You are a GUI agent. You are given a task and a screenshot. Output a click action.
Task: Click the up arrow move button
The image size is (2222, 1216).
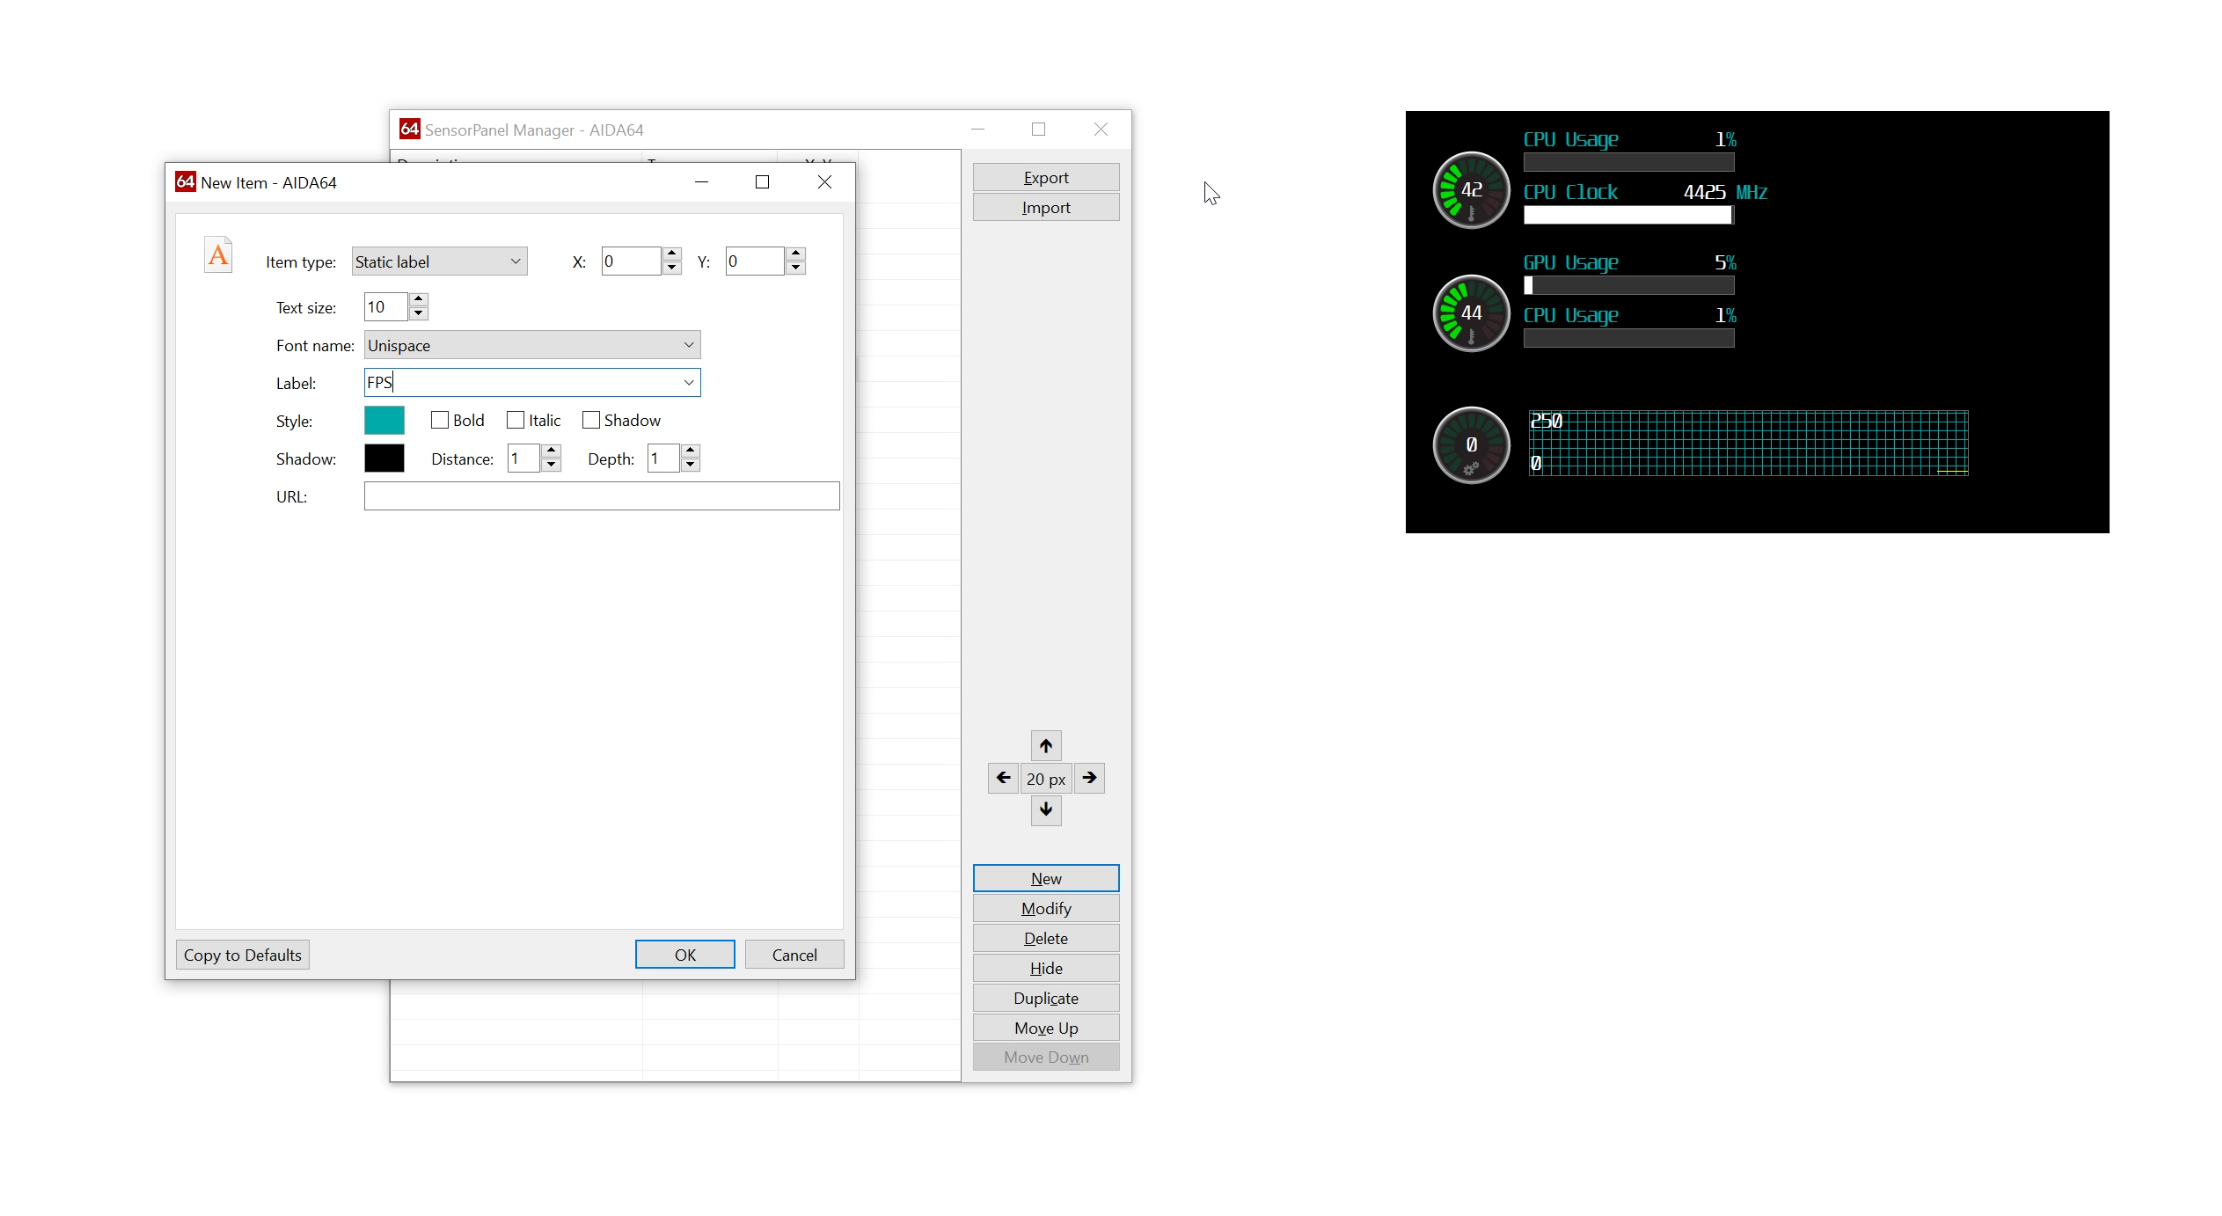click(x=1045, y=745)
